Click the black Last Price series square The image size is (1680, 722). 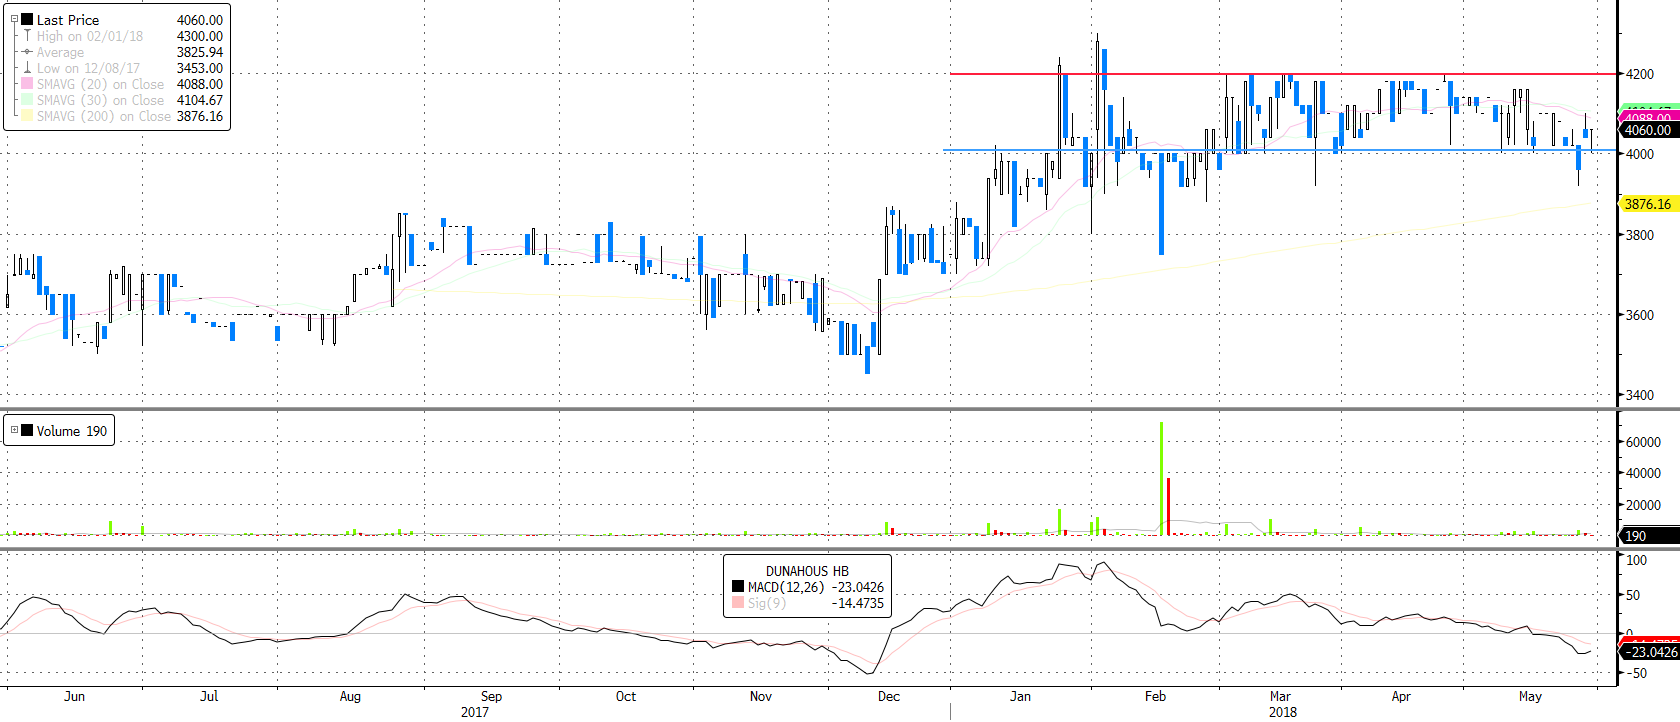point(27,19)
